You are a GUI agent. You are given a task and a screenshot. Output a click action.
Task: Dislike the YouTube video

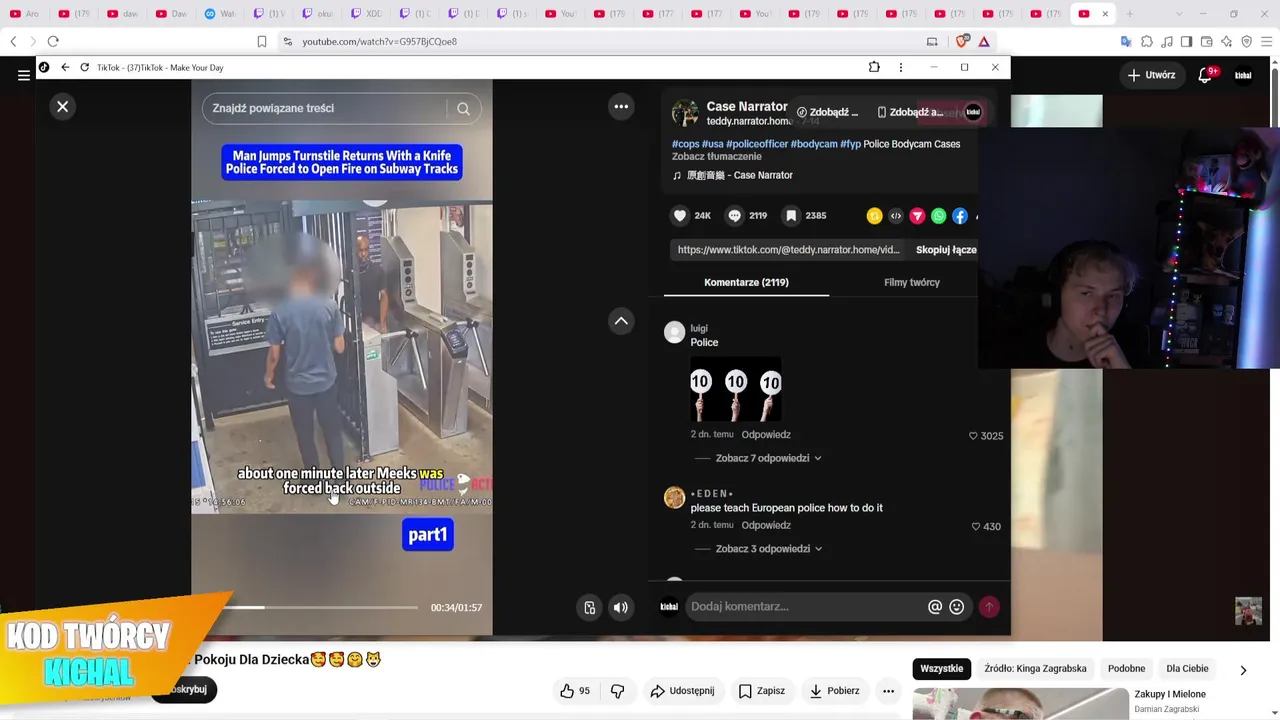(617, 691)
